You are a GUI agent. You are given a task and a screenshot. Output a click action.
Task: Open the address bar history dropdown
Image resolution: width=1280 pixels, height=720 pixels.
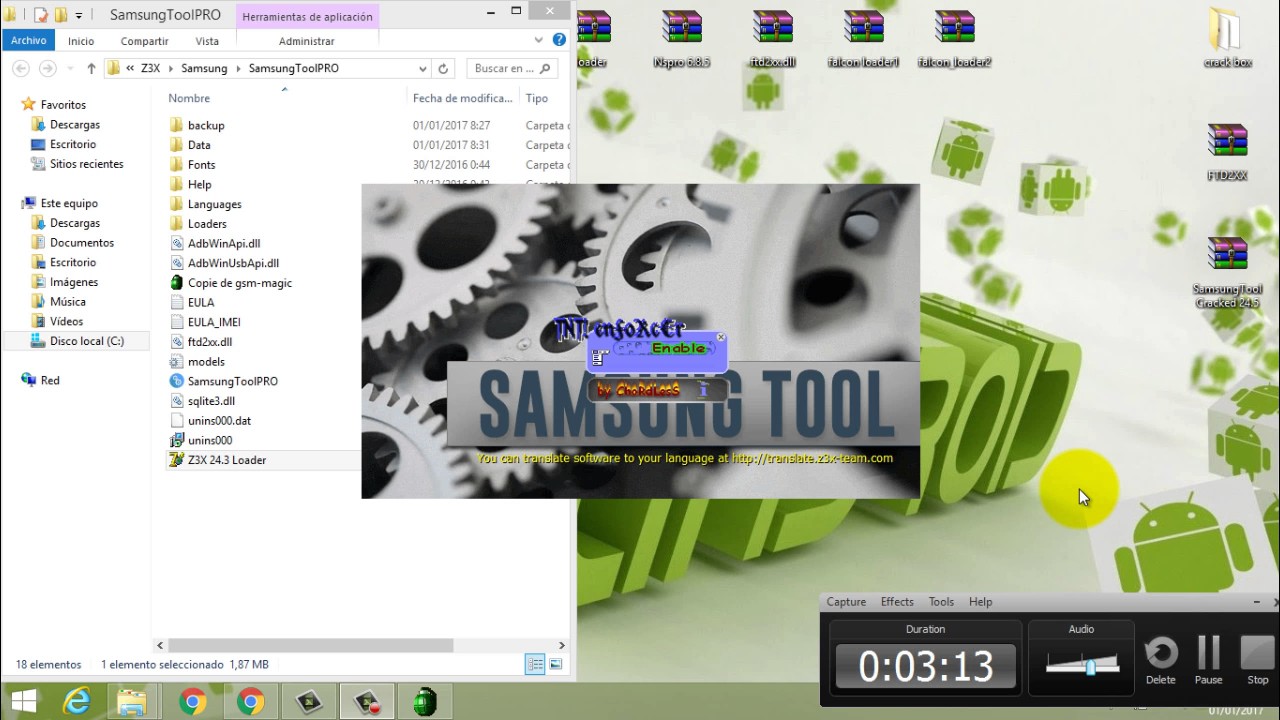point(423,69)
